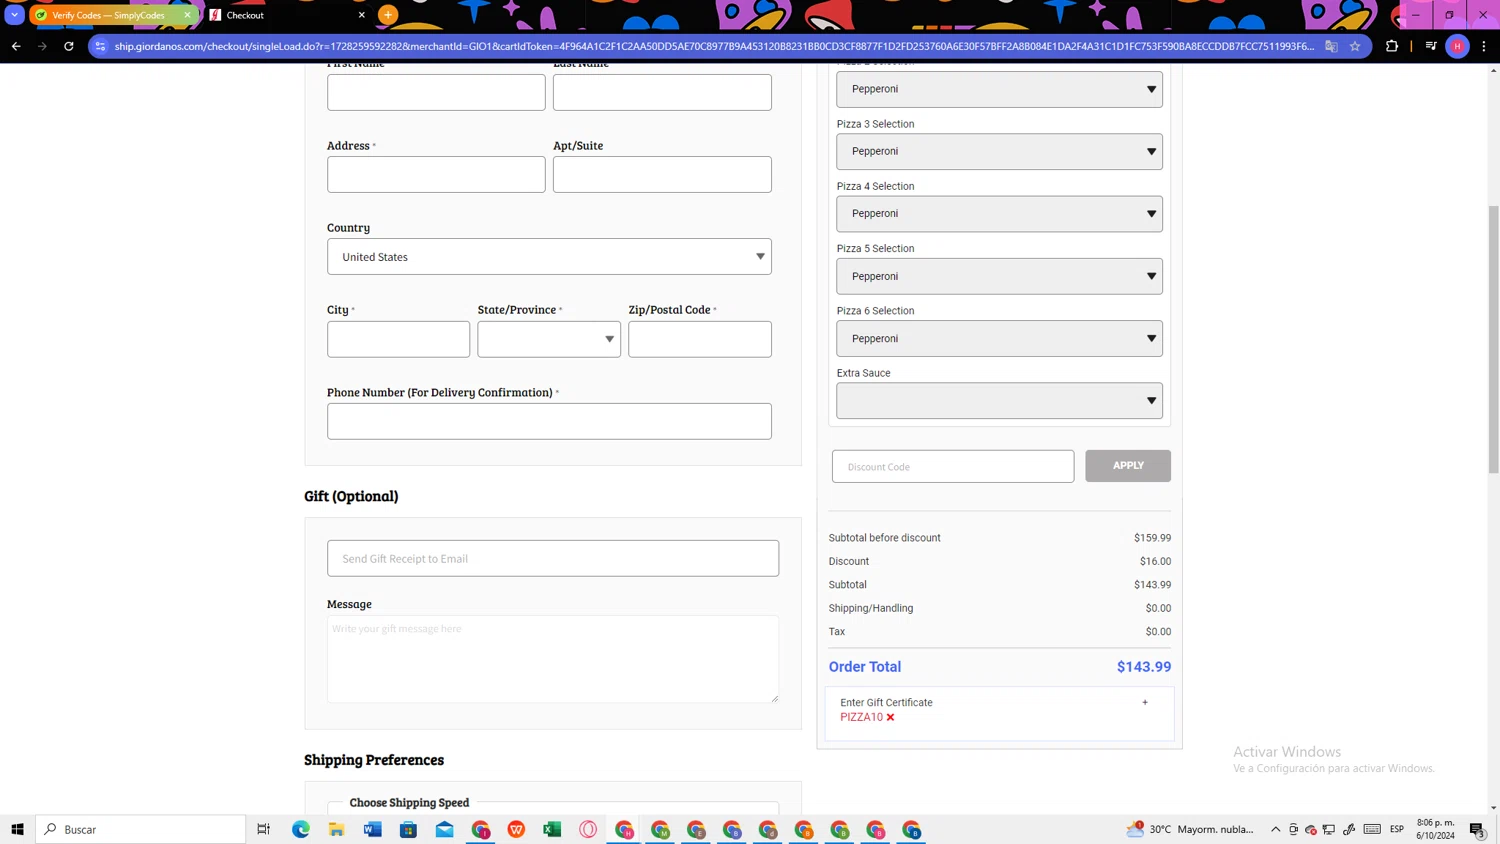The width and height of the screenshot is (1500, 844).
Task: Open the H profile avatar menu
Action: [1457, 46]
